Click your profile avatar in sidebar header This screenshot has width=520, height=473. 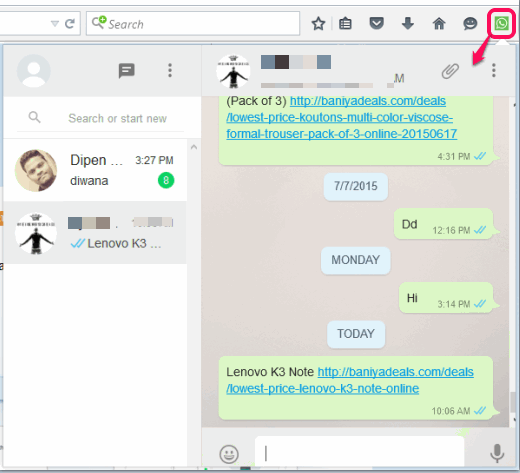click(x=34, y=71)
